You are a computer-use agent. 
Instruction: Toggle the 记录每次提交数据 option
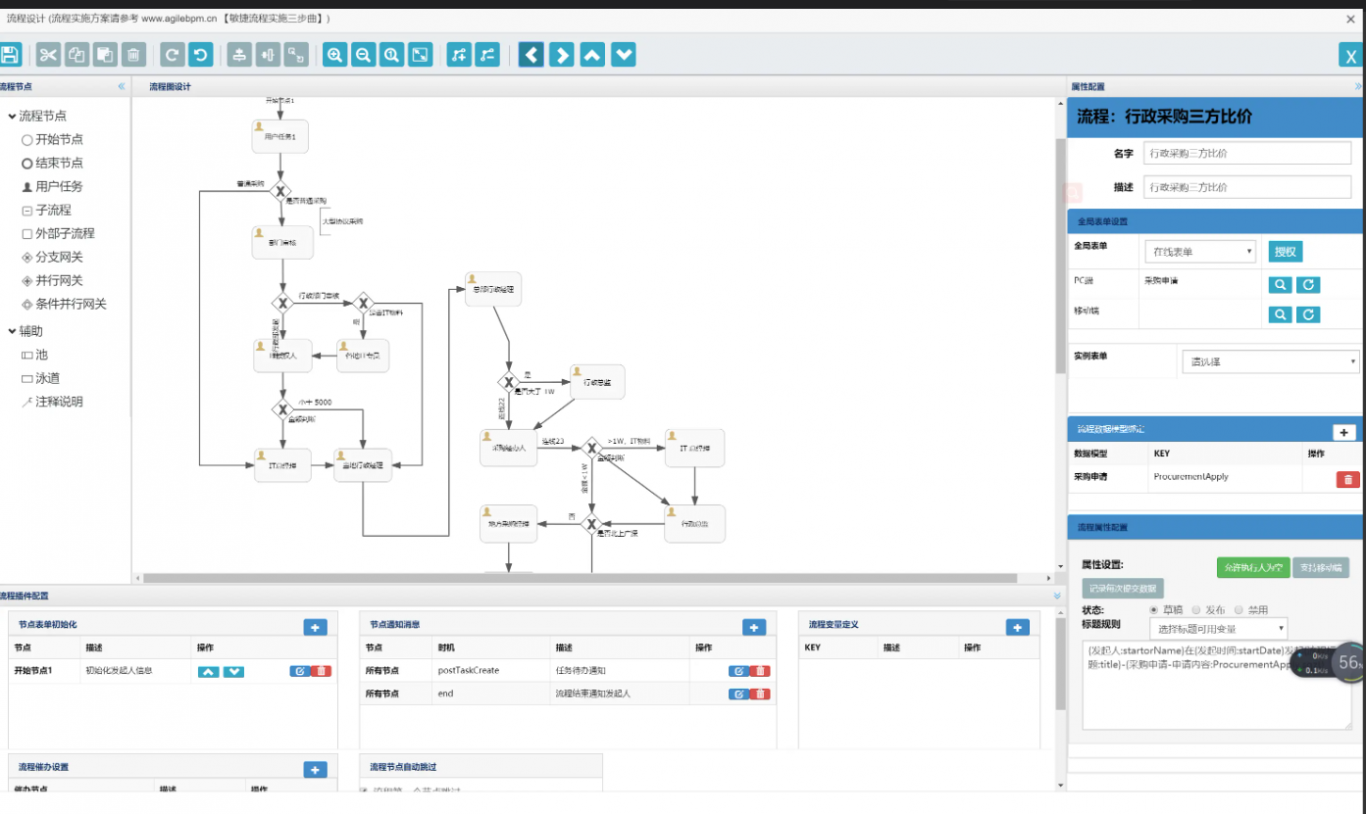pyautogui.click(x=1123, y=589)
